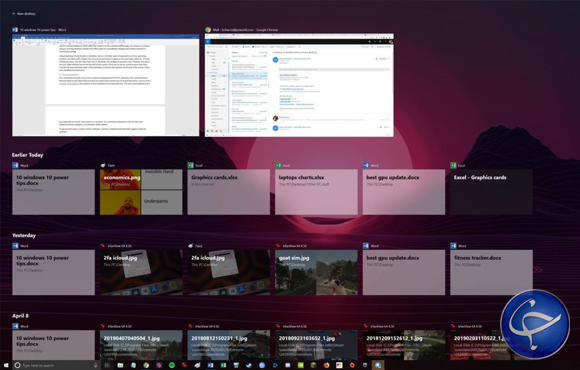Viewport: 580px width, 370px height.
Task: Open 10 windows 10 power tips.docx under April 8
Action: [53, 345]
